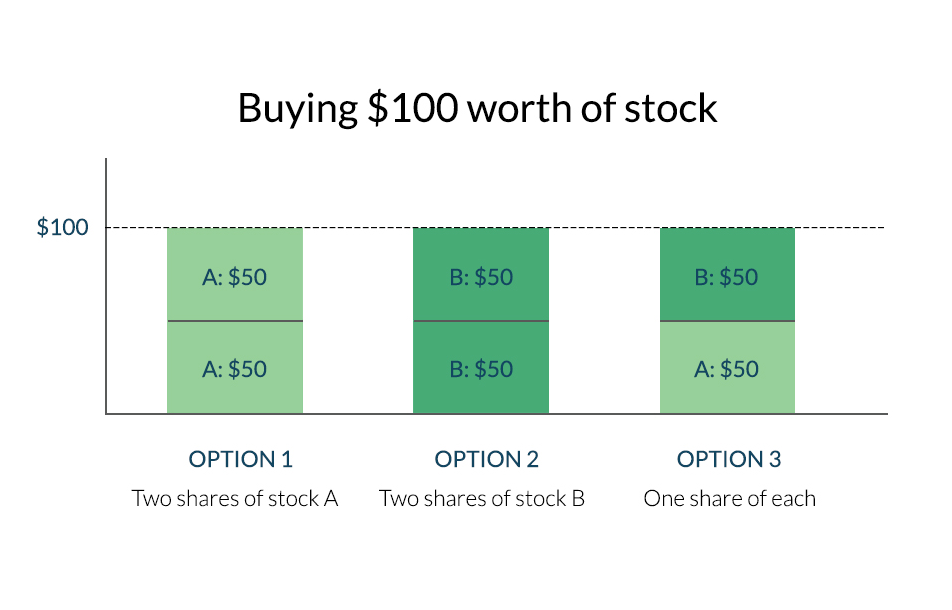Click the OPTION 2 heading
The width and height of the screenshot is (952, 610).
[x=486, y=459]
